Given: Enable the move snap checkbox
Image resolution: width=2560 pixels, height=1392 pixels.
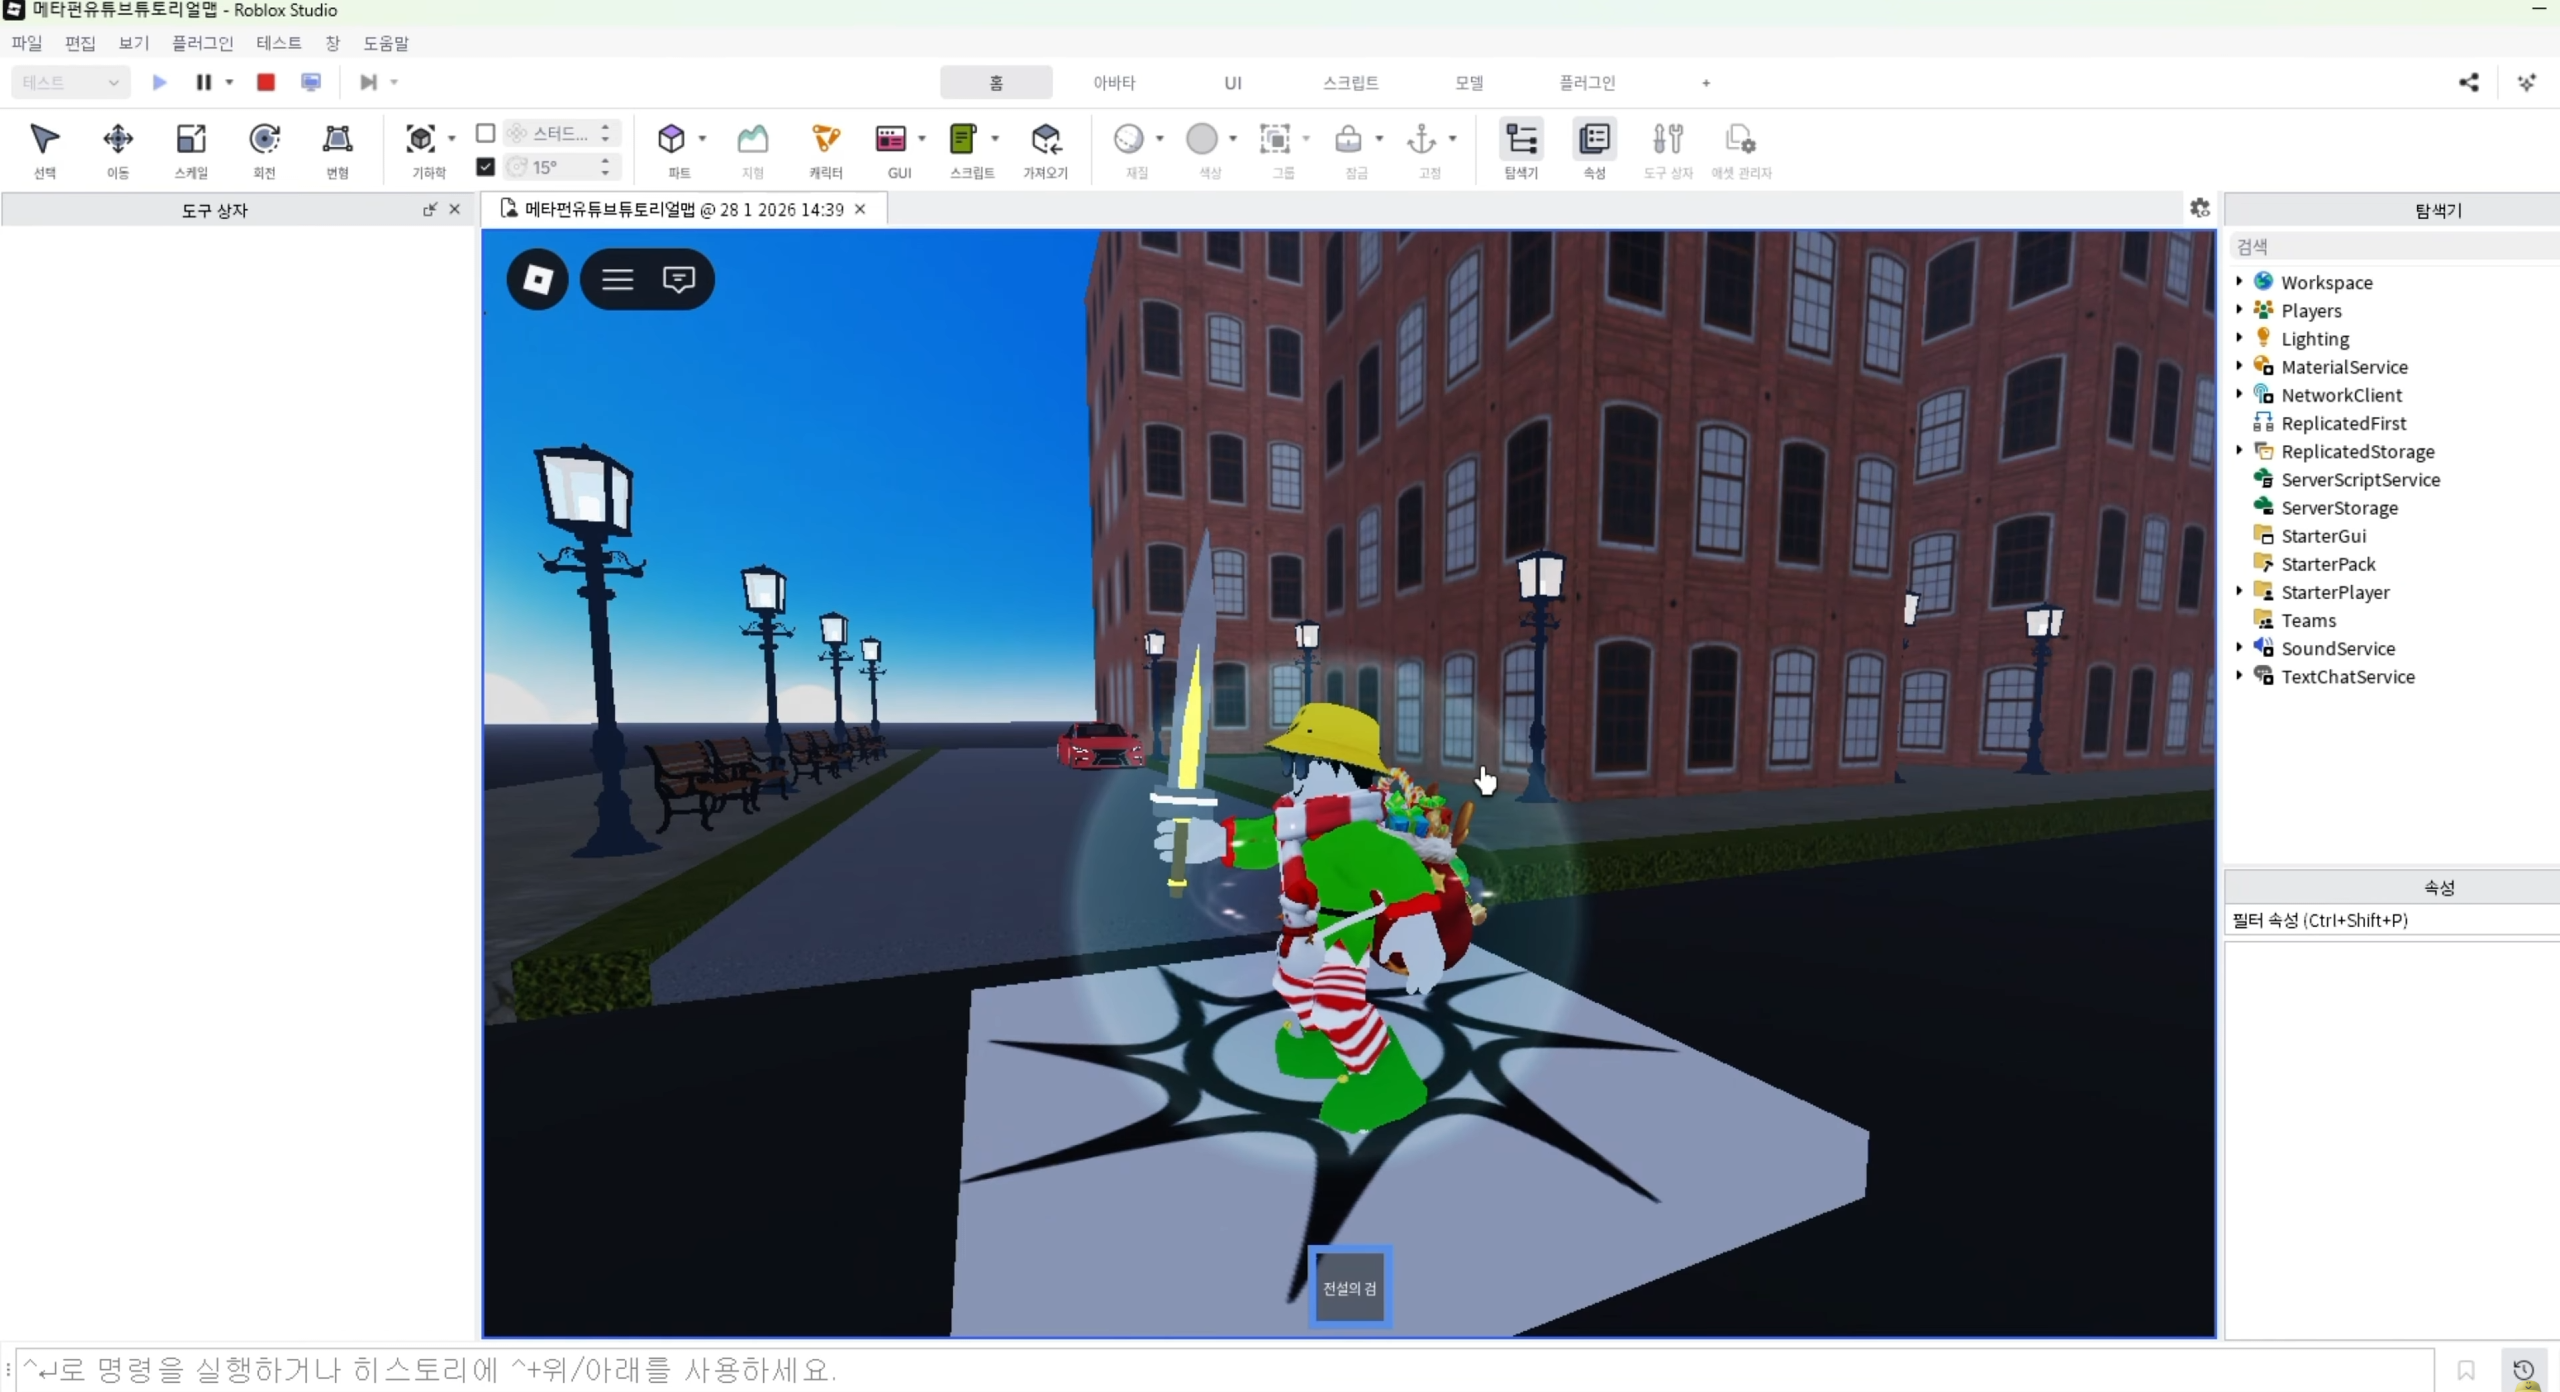Looking at the screenshot, I should 485,133.
